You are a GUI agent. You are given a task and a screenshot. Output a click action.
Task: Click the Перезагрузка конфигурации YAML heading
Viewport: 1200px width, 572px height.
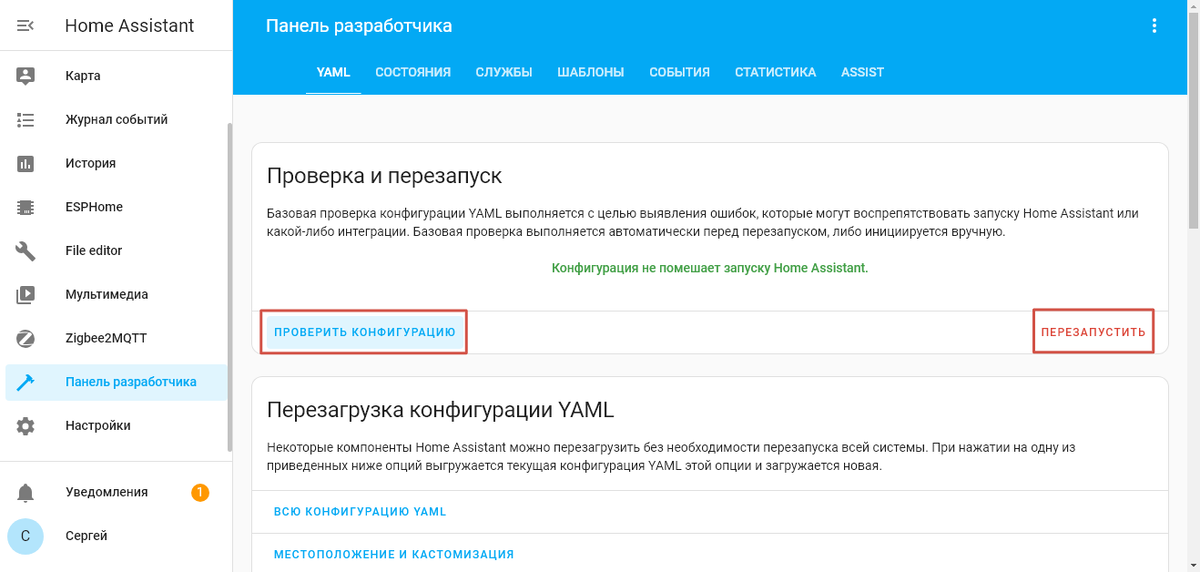pyautogui.click(x=441, y=410)
